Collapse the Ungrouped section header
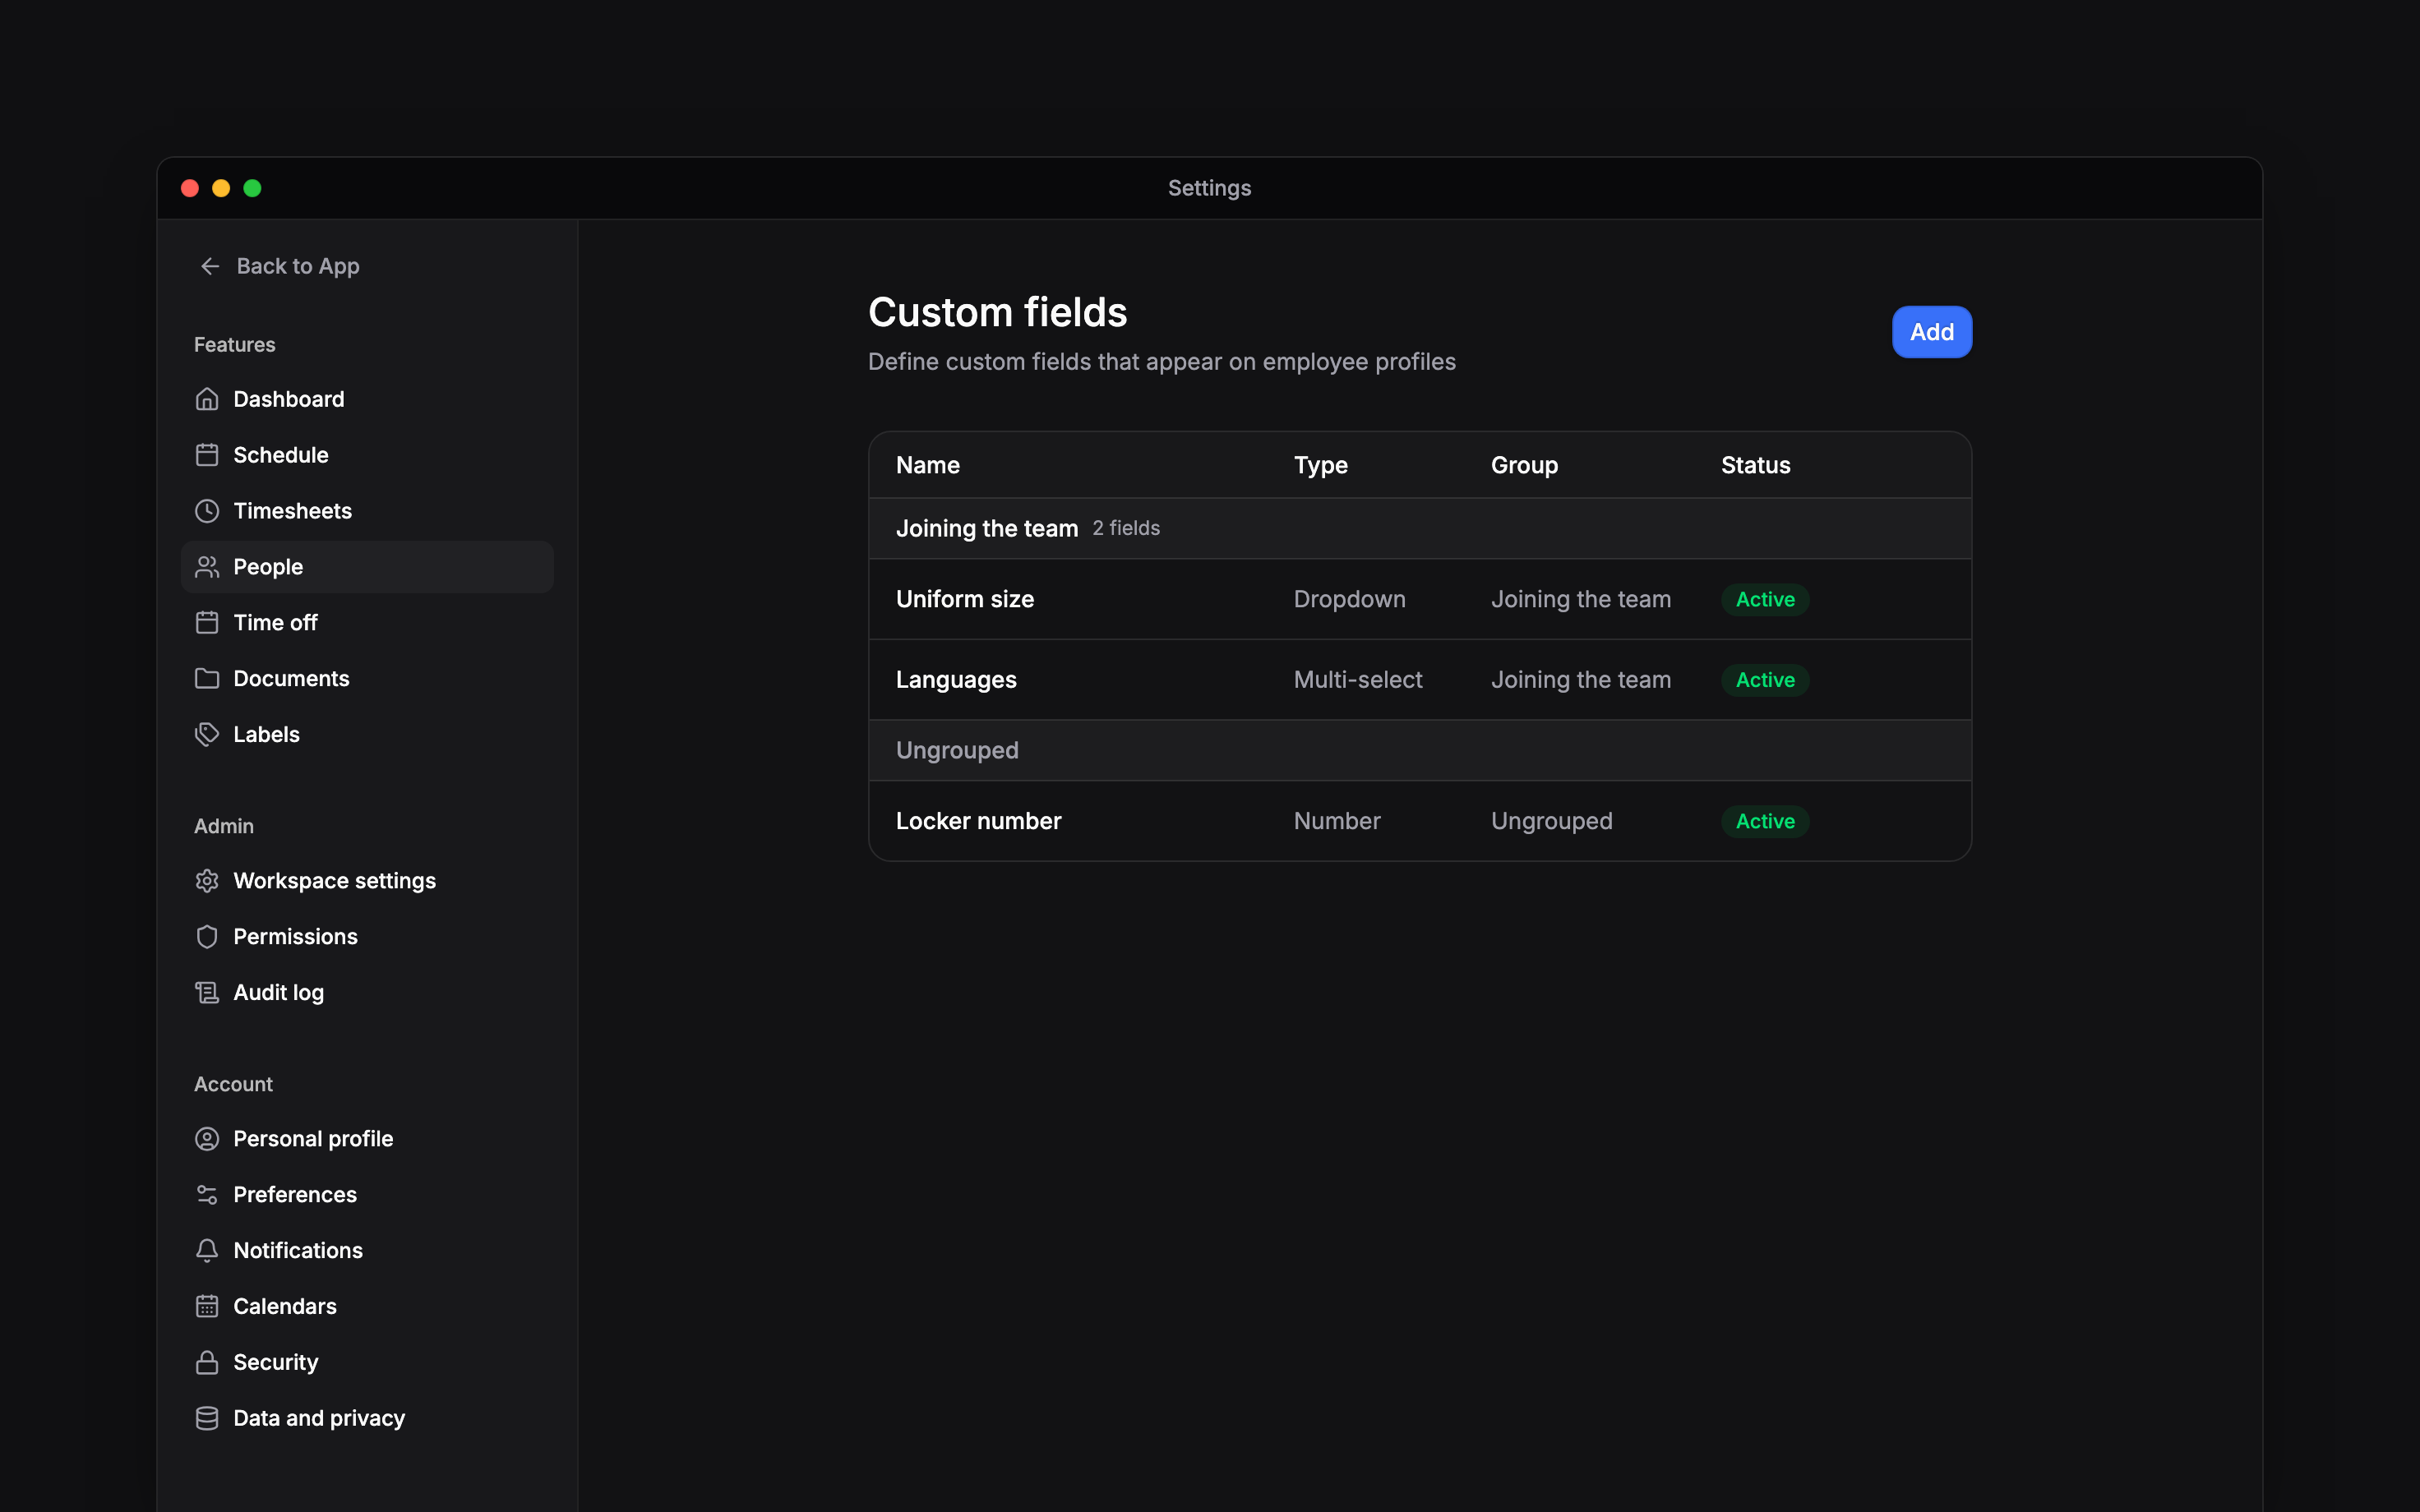This screenshot has height=1512, width=2420. [1420, 750]
